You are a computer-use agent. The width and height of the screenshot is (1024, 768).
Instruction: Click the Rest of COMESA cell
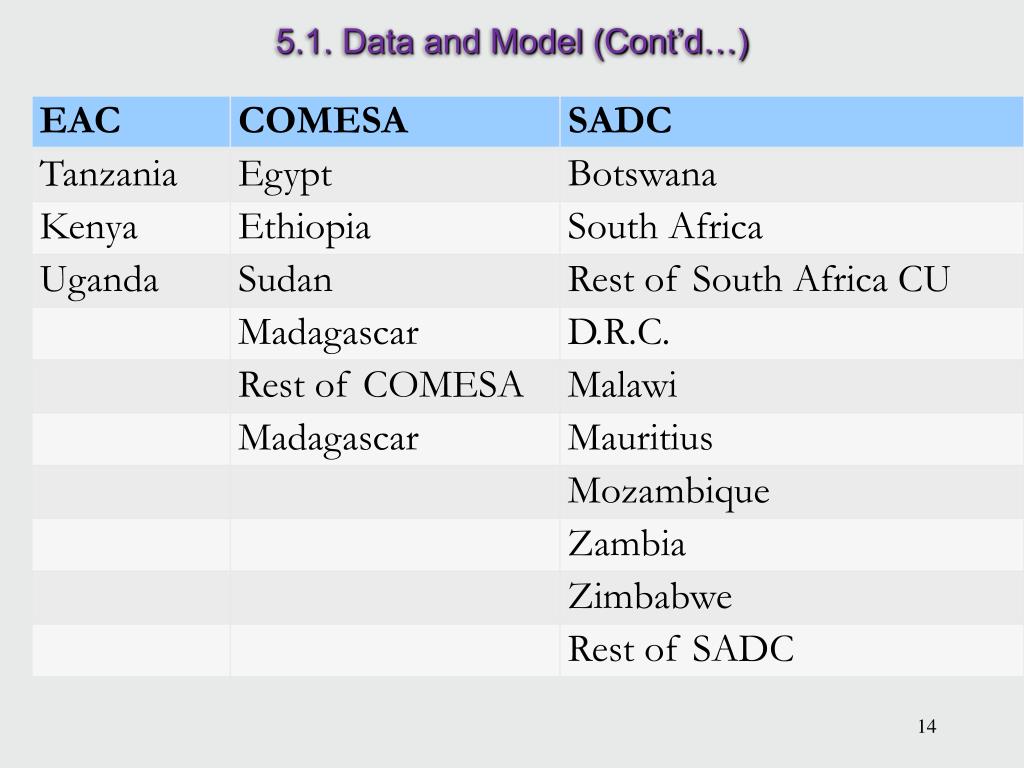[x=394, y=385]
